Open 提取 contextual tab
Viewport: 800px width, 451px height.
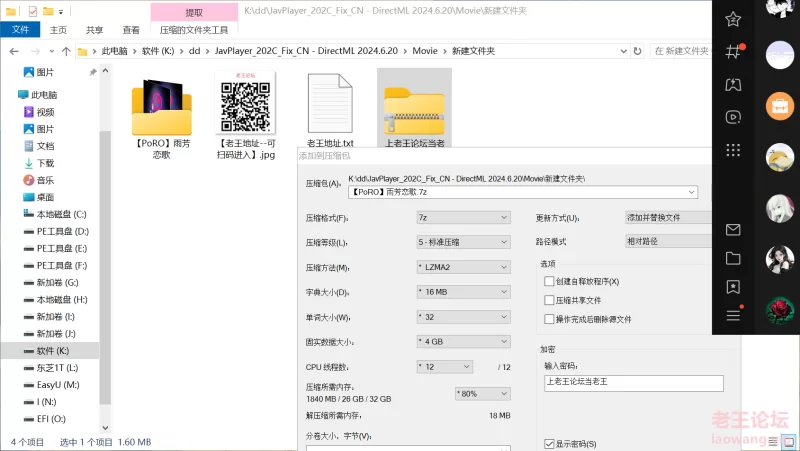click(194, 13)
